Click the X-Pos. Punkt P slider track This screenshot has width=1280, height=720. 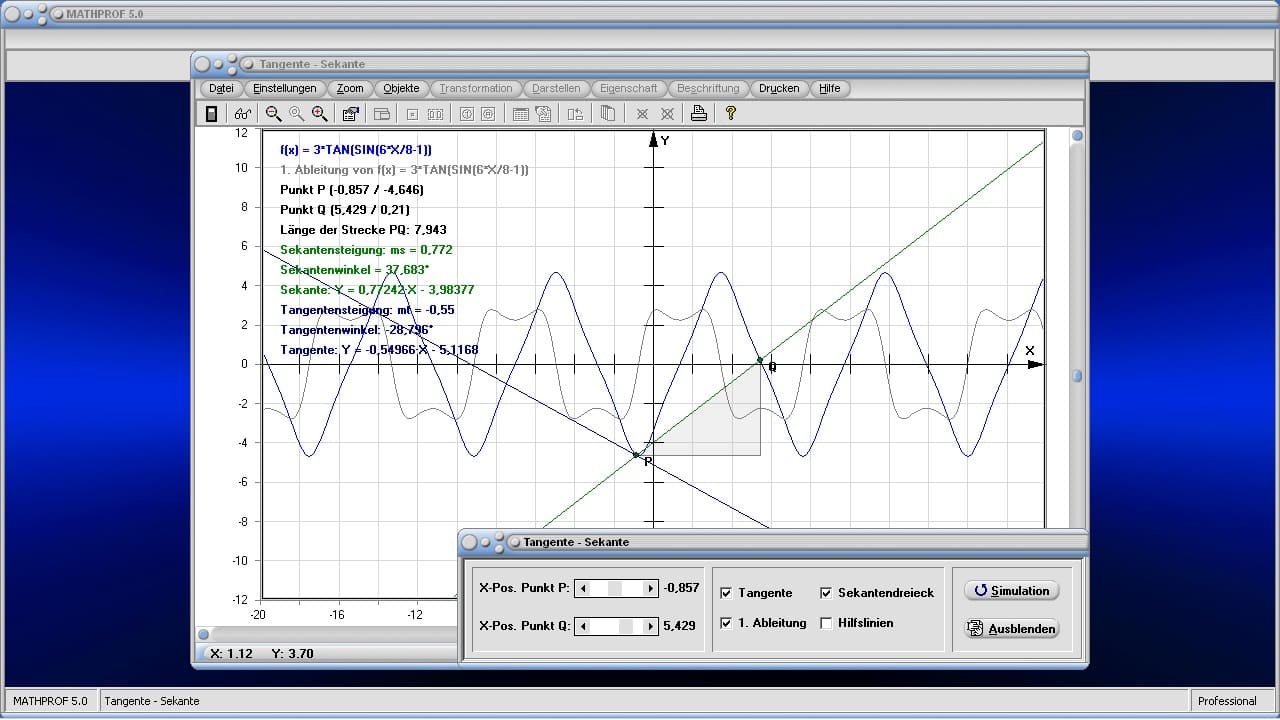617,588
